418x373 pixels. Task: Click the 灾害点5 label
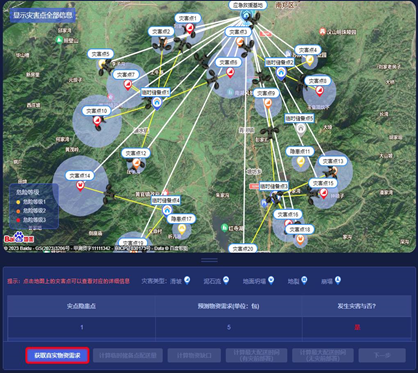click(x=101, y=54)
